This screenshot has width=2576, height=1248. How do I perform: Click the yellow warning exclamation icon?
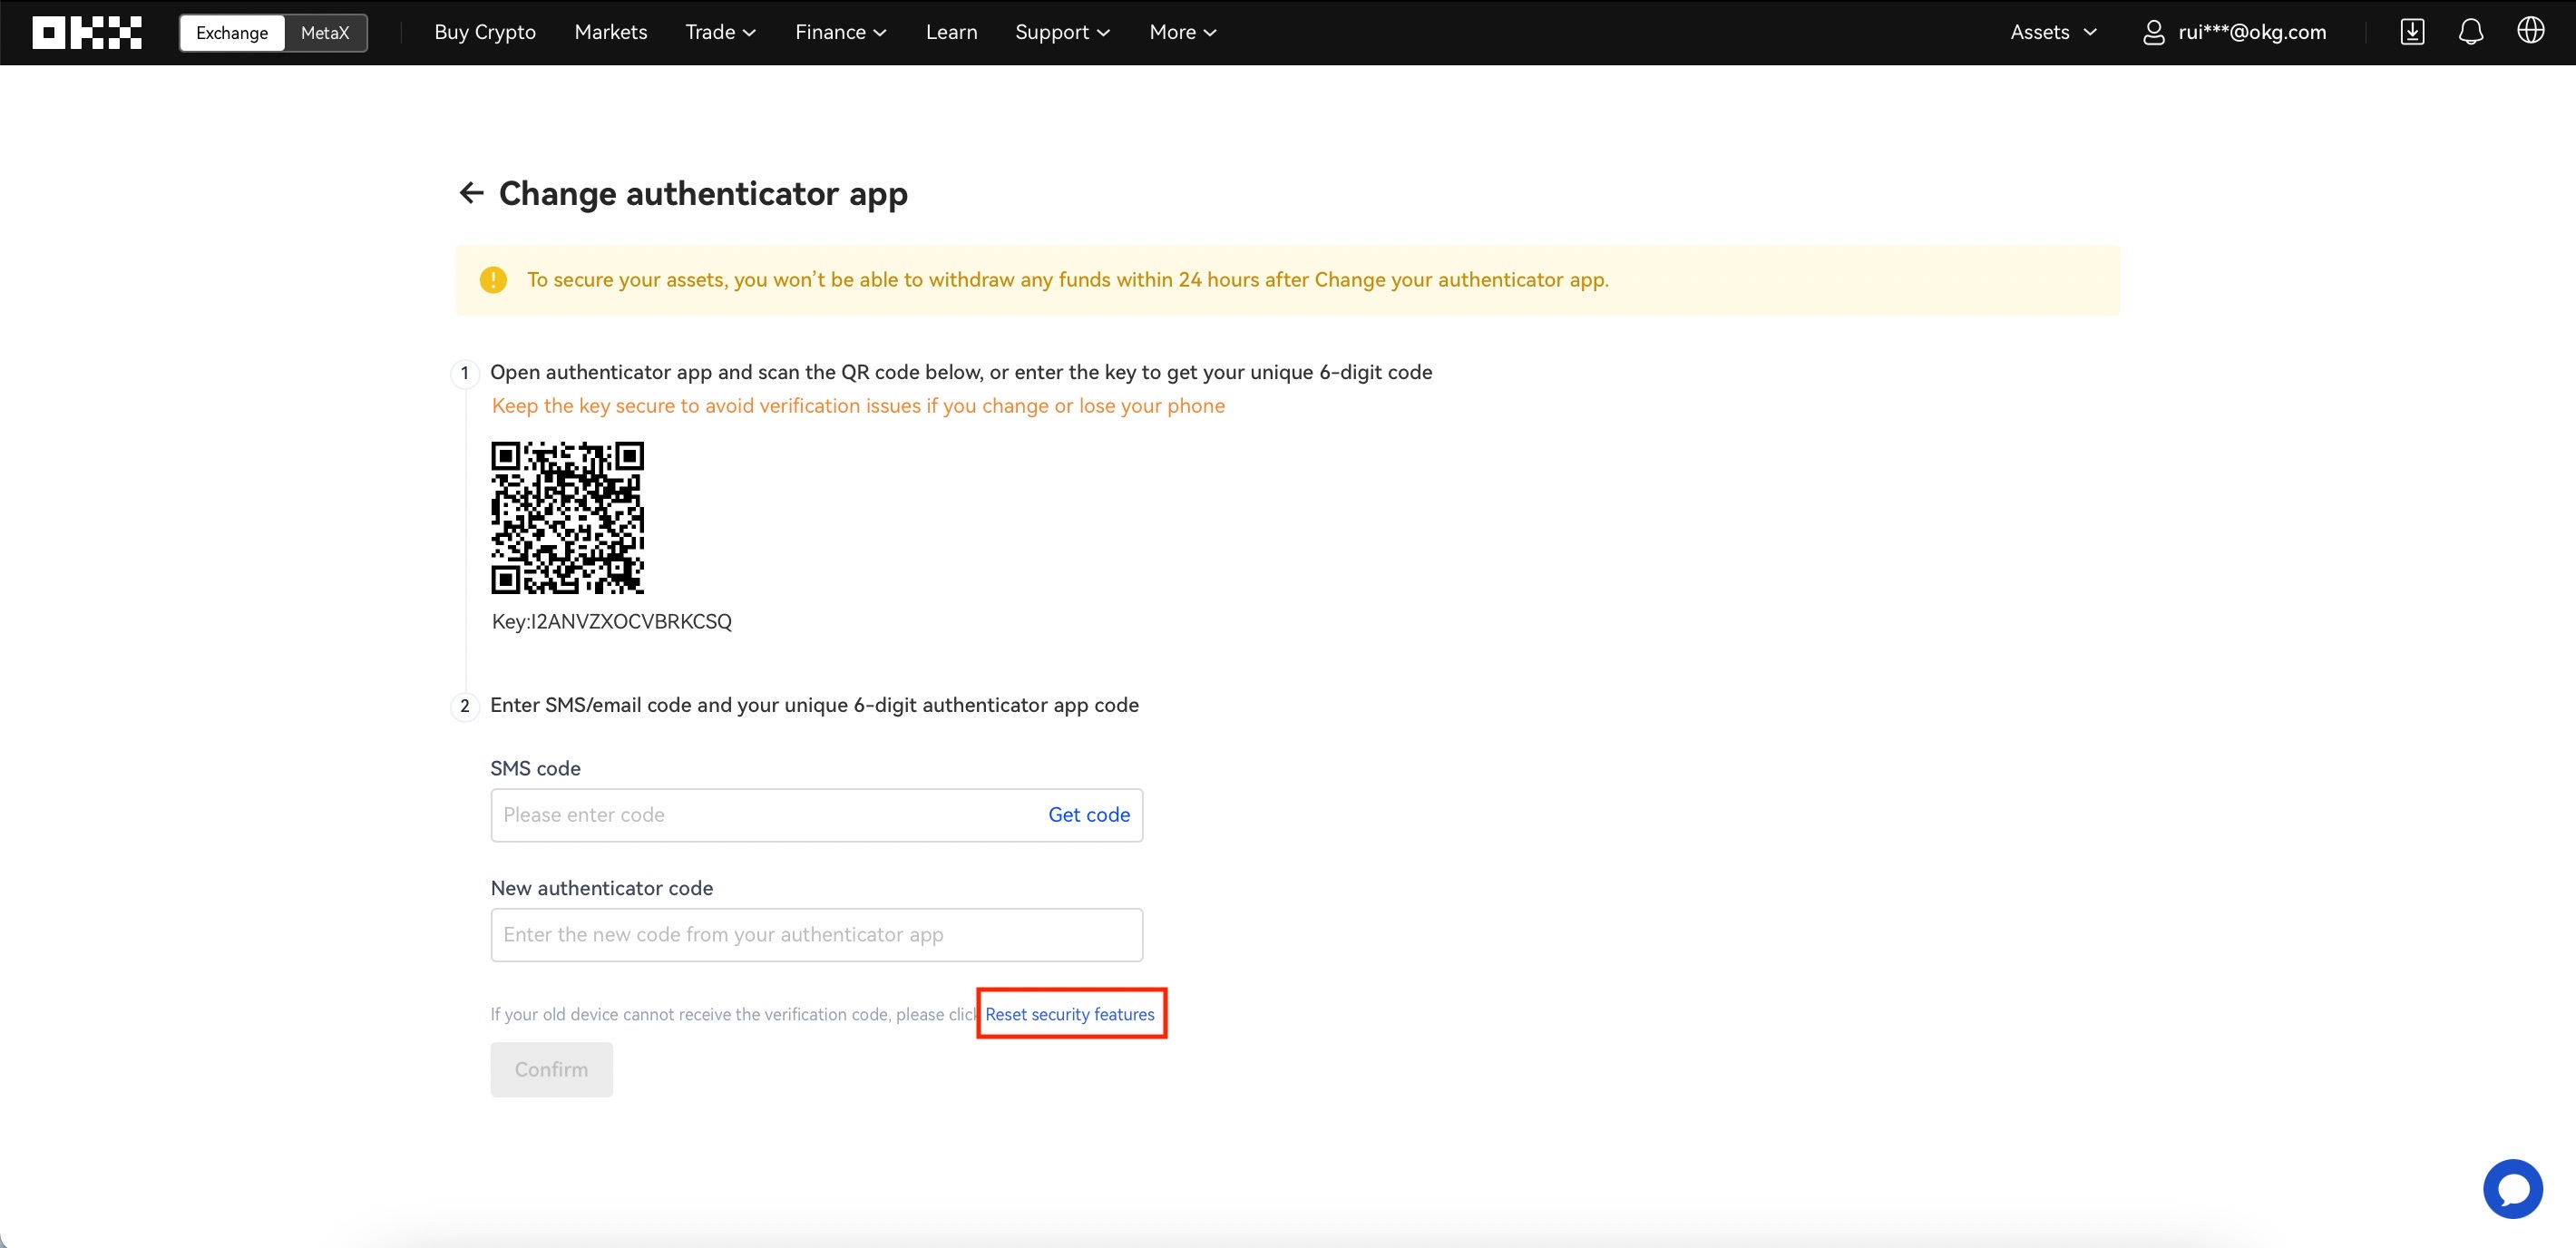click(x=493, y=280)
